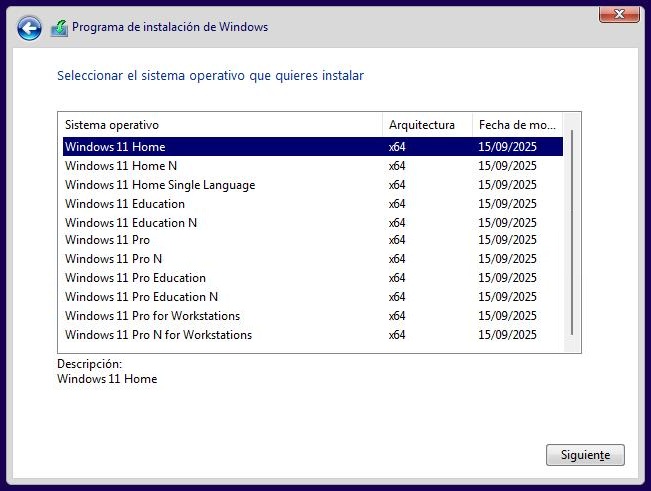Image resolution: width=651 pixels, height=491 pixels.
Task: Select Windows 11 Pro for Workstations
Action: point(313,316)
